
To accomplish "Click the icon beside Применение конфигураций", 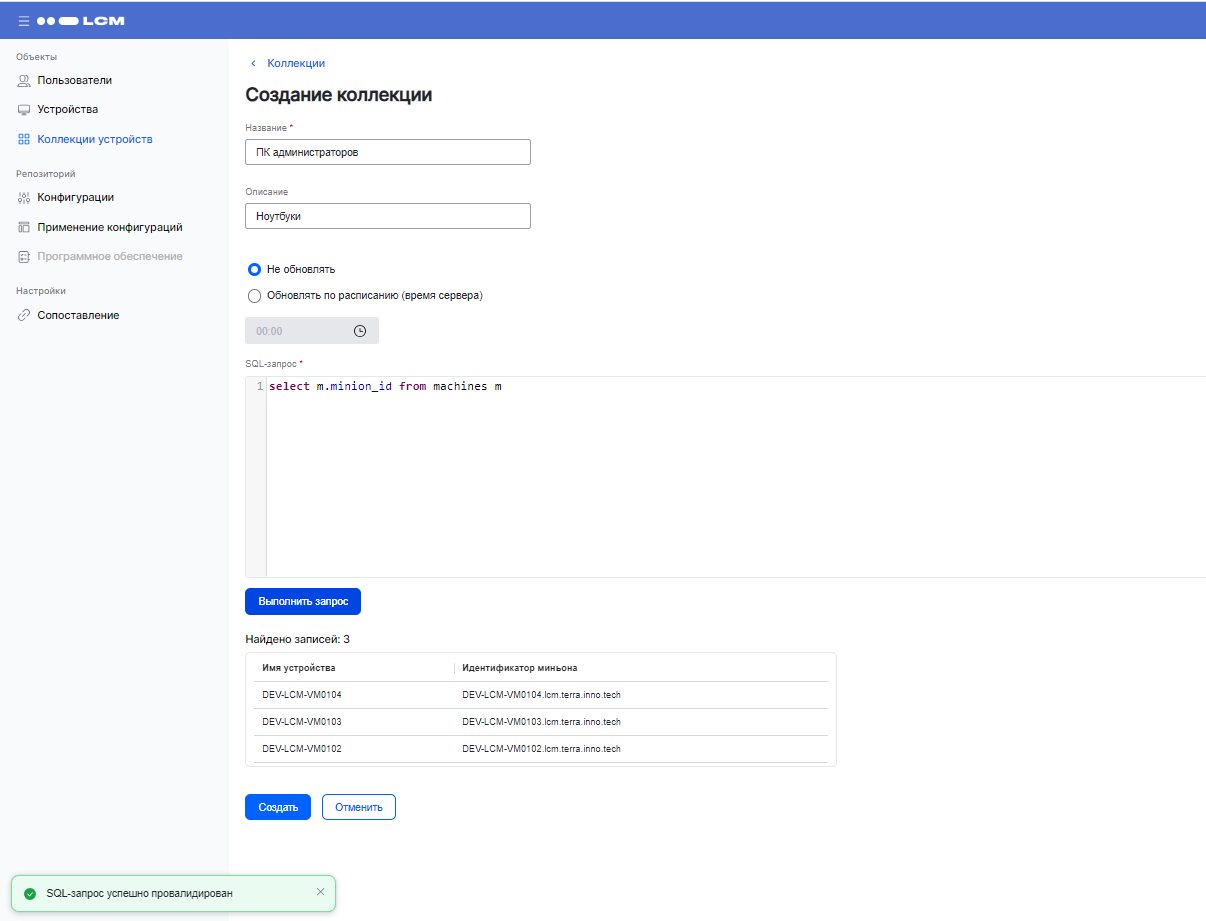I will click(24, 228).
